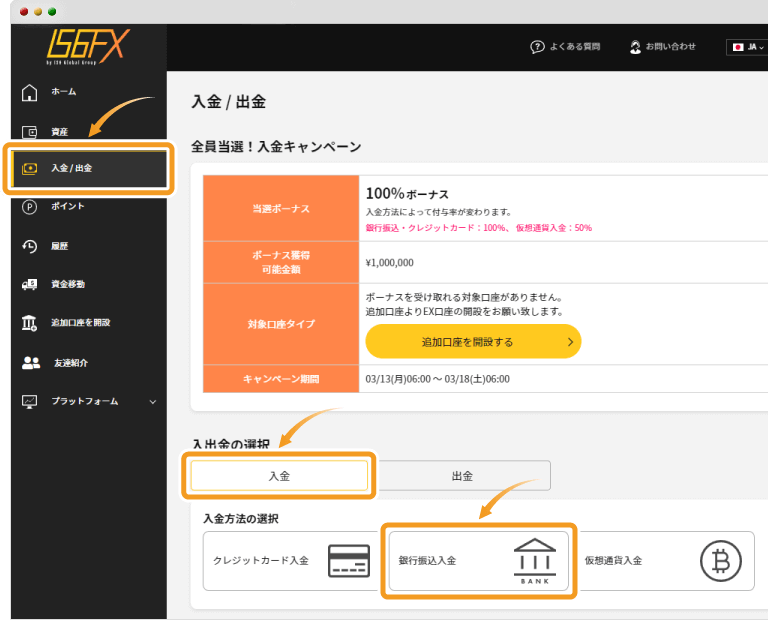Click the arrow on 追加口座を開設する button
The width and height of the screenshot is (768, 620).
pyautogui.click(x=570, y=342)
